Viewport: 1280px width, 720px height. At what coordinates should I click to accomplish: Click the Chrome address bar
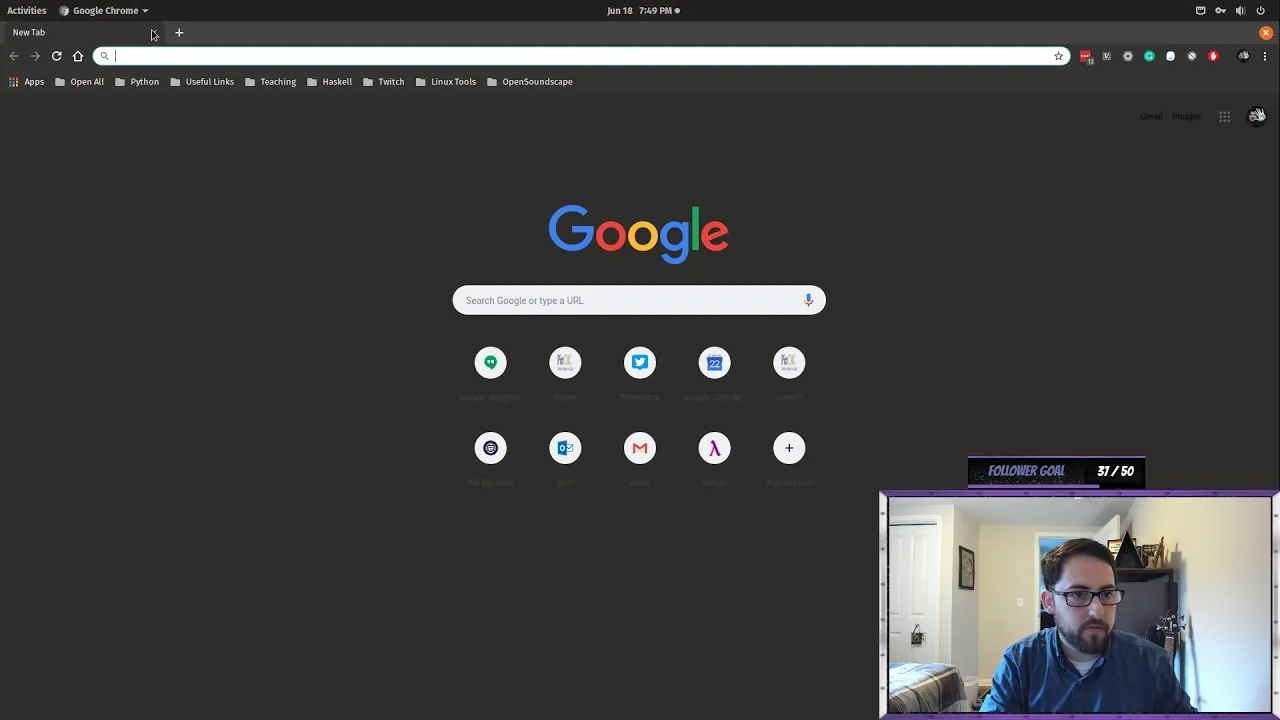click(582, 56)
